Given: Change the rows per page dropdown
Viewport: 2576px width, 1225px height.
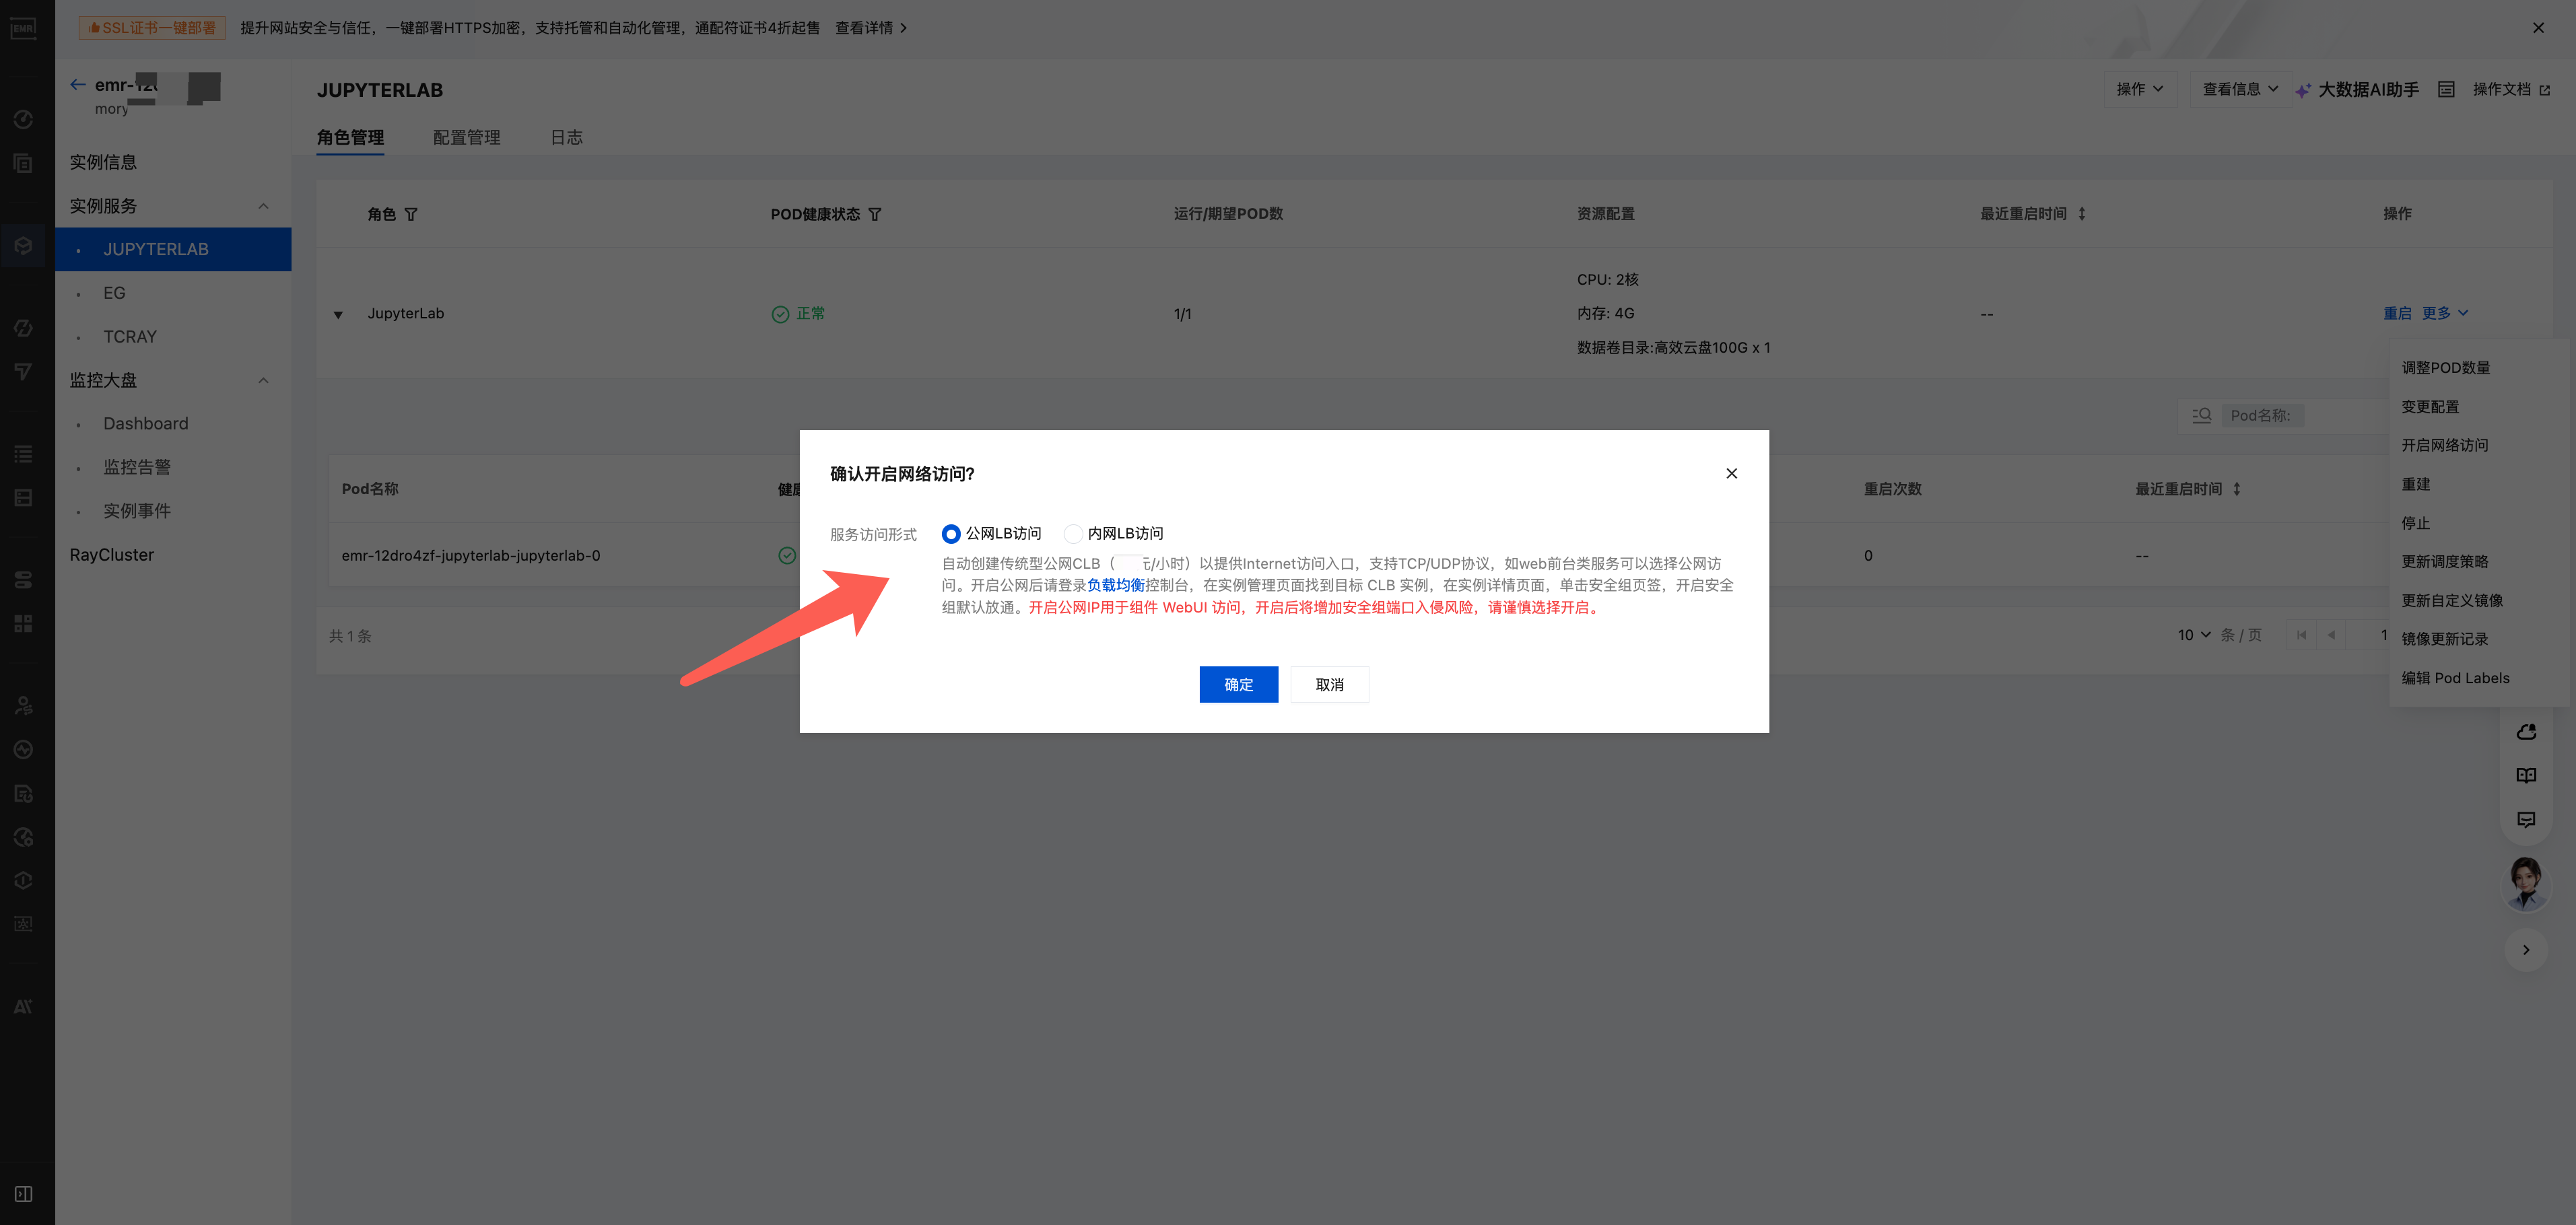Looking at the screenshot, I should pyautogui.click(x=2194, y=635).
